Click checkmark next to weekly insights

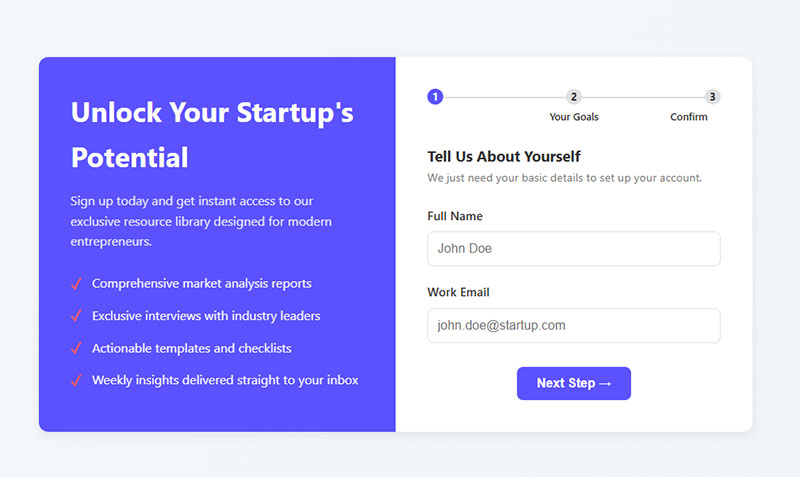click(76, 380)
